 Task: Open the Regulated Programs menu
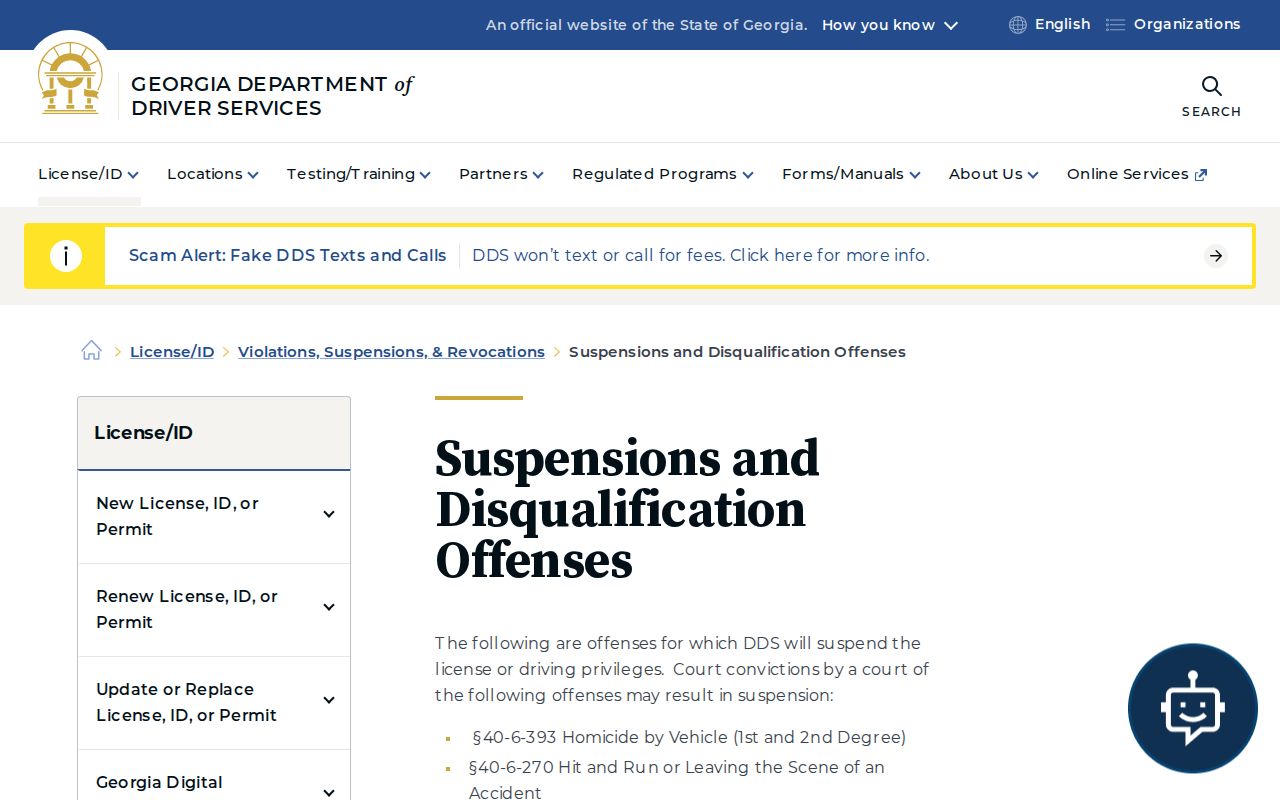coord(663,174)
